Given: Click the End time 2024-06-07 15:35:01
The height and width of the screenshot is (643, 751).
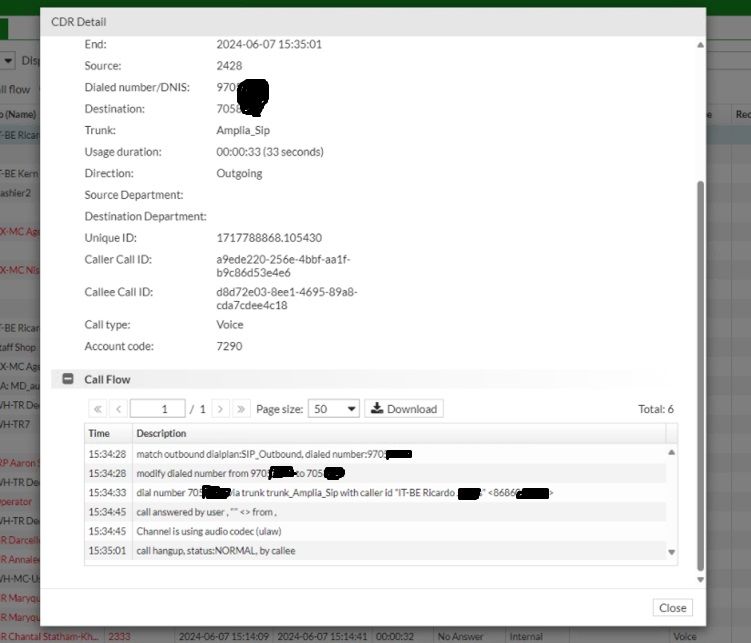Looking at the screenshot, I should pos(269,44).
